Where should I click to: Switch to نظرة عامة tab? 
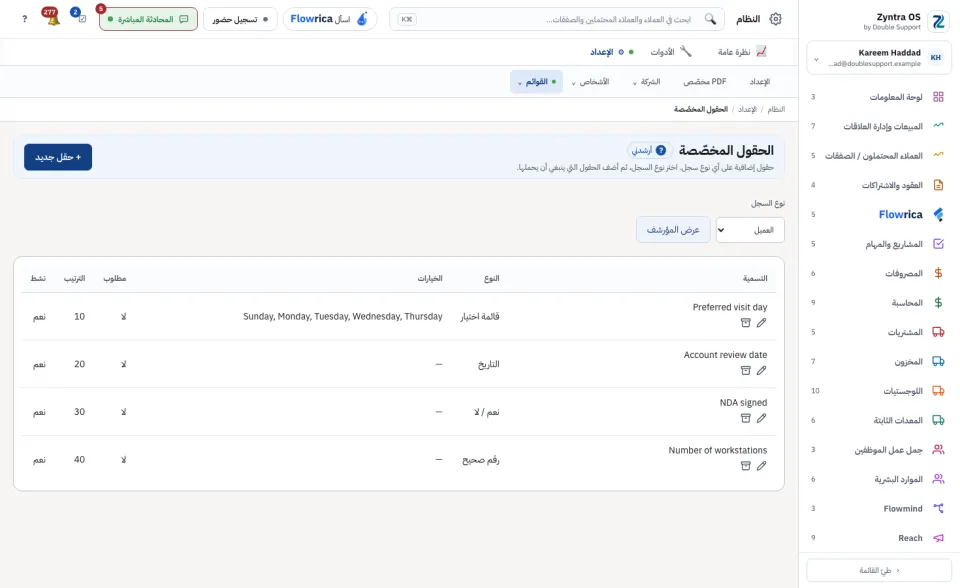[741, 52]
